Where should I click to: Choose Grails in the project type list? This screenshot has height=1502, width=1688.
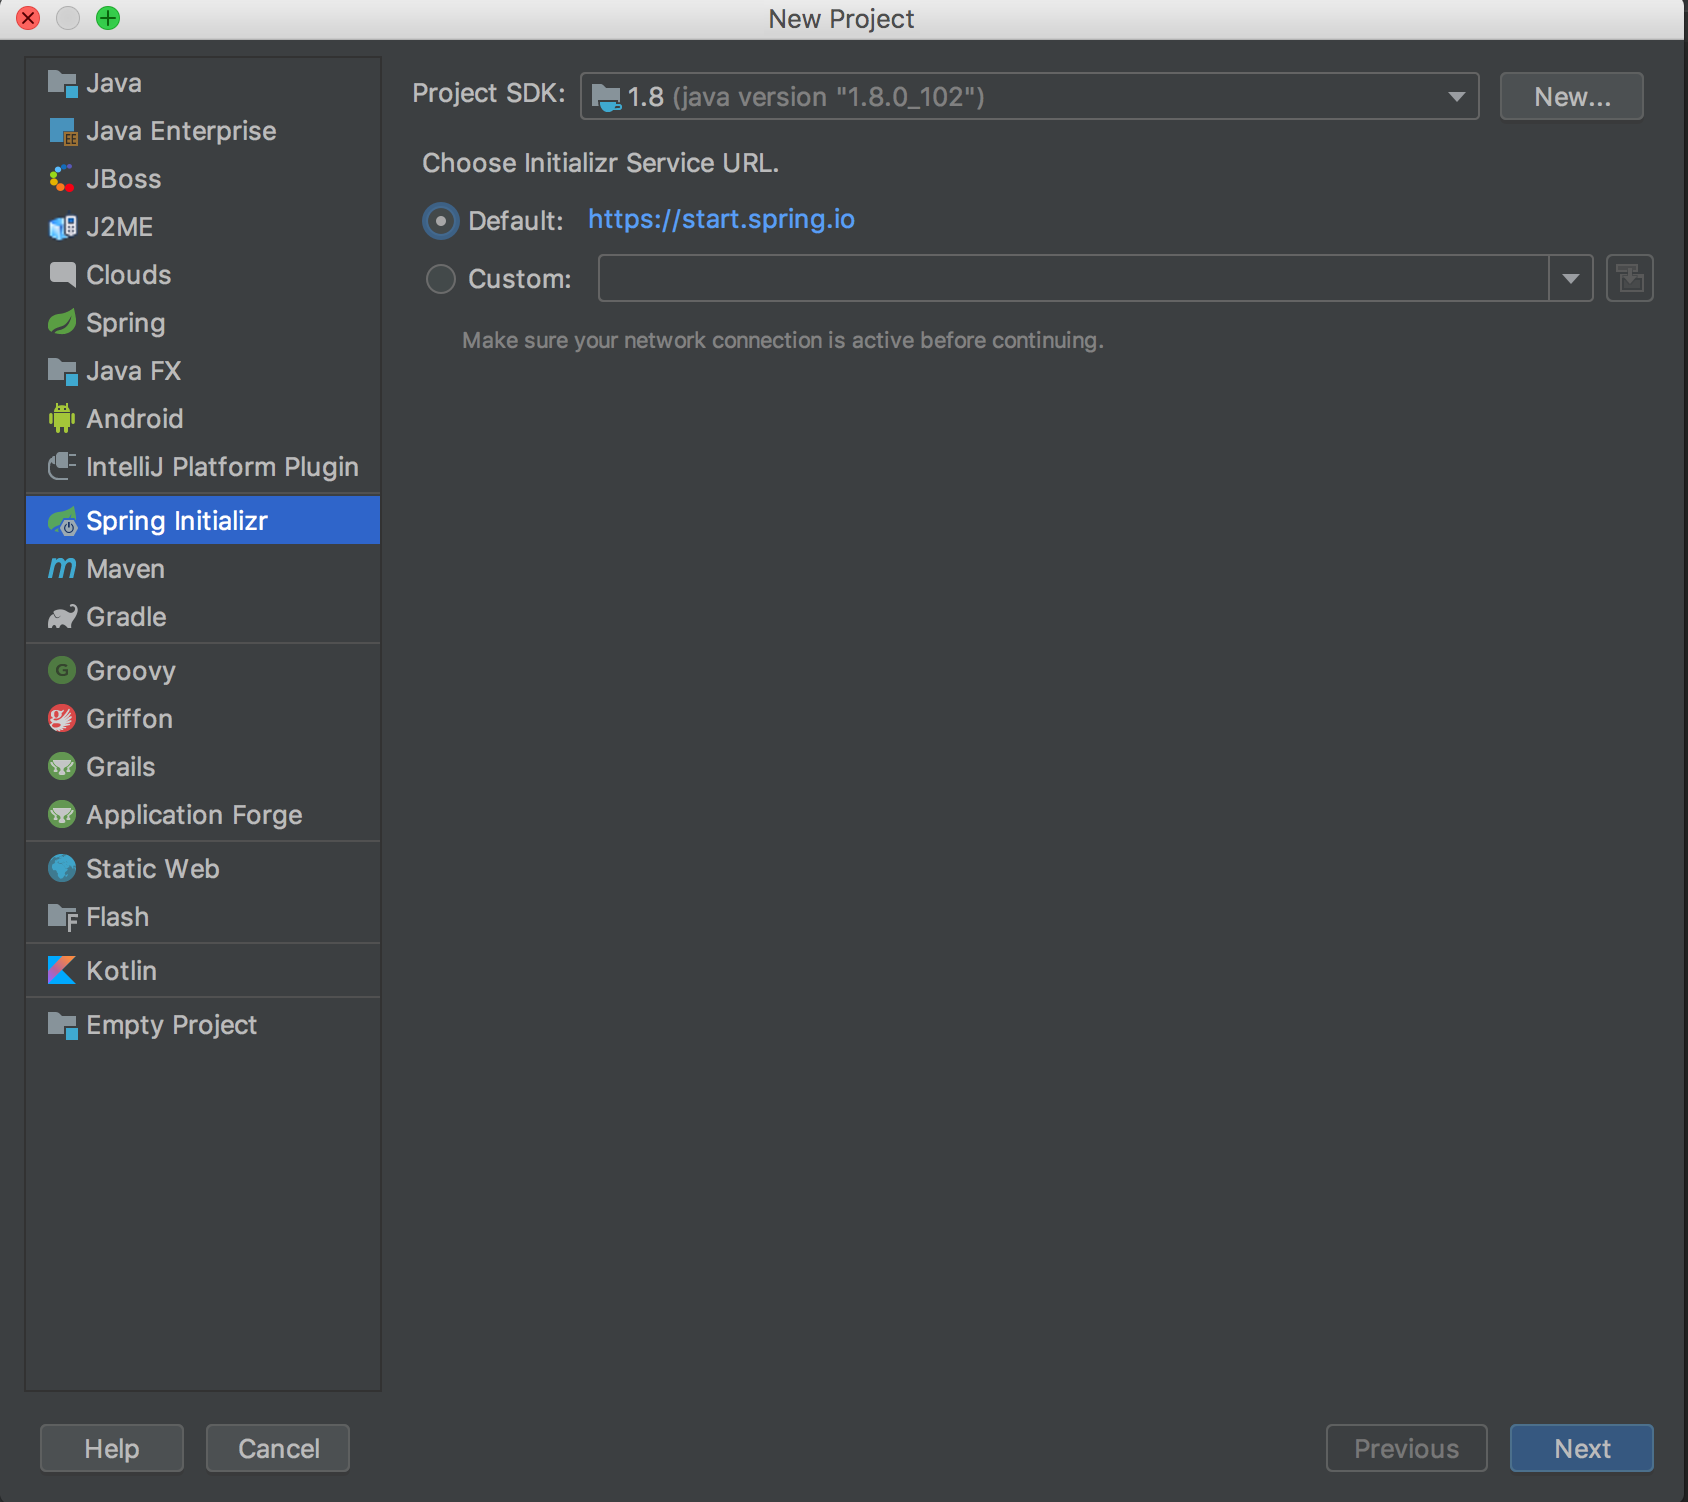coord(203,767)
